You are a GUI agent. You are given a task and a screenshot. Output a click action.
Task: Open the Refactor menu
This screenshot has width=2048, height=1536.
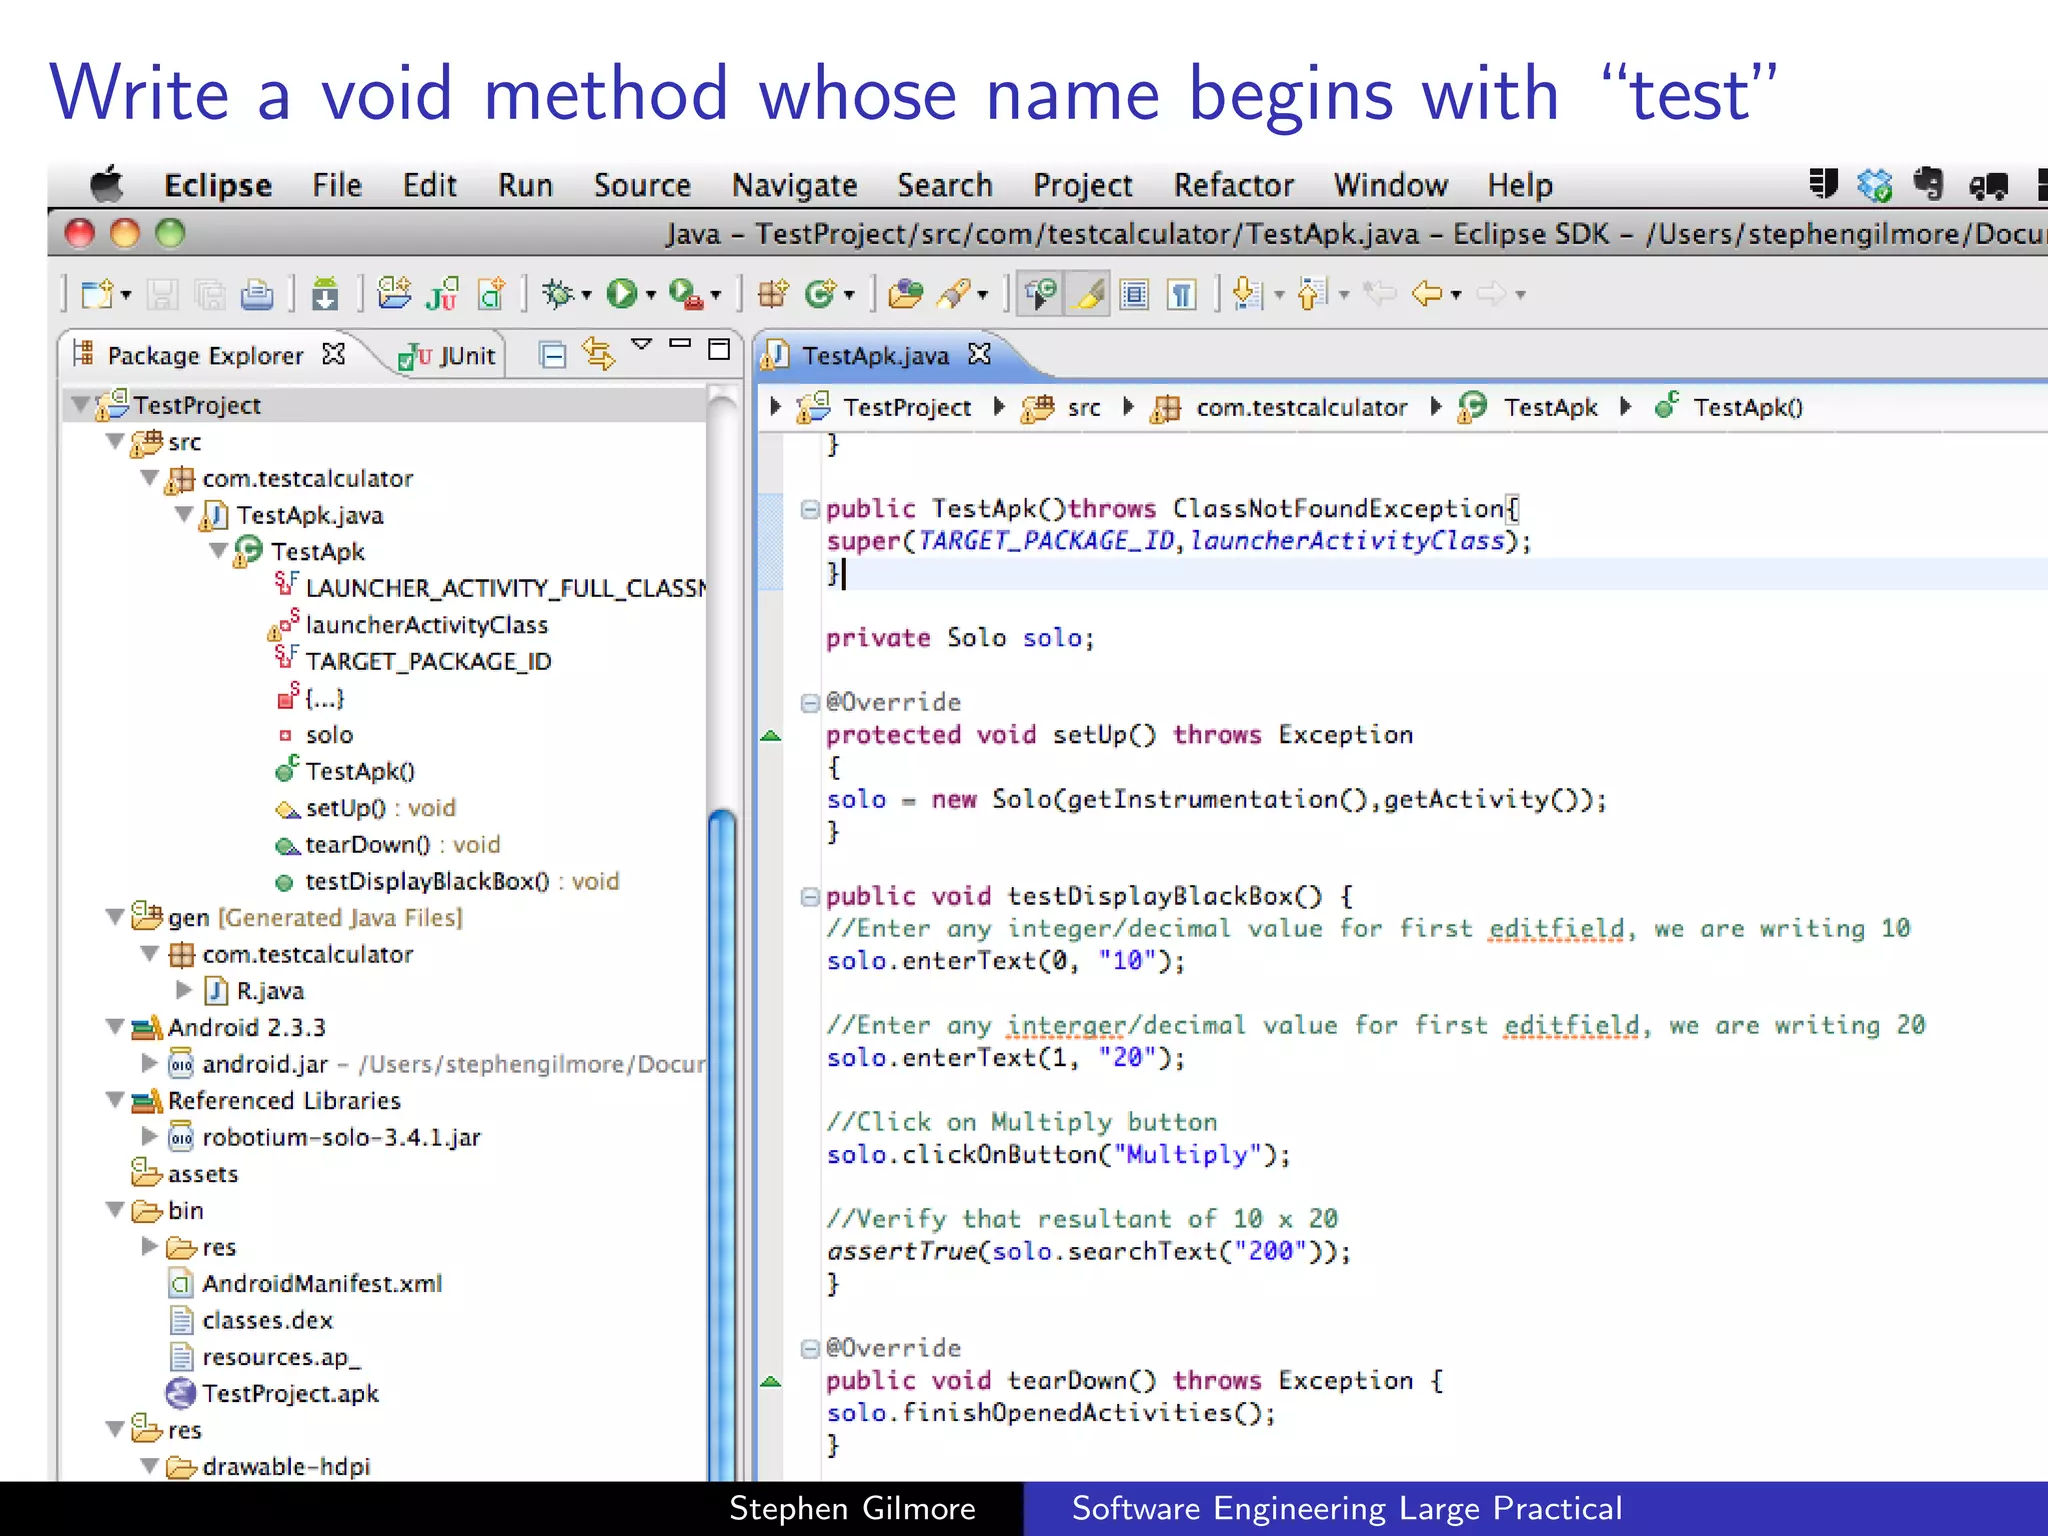pos(1233,185)
